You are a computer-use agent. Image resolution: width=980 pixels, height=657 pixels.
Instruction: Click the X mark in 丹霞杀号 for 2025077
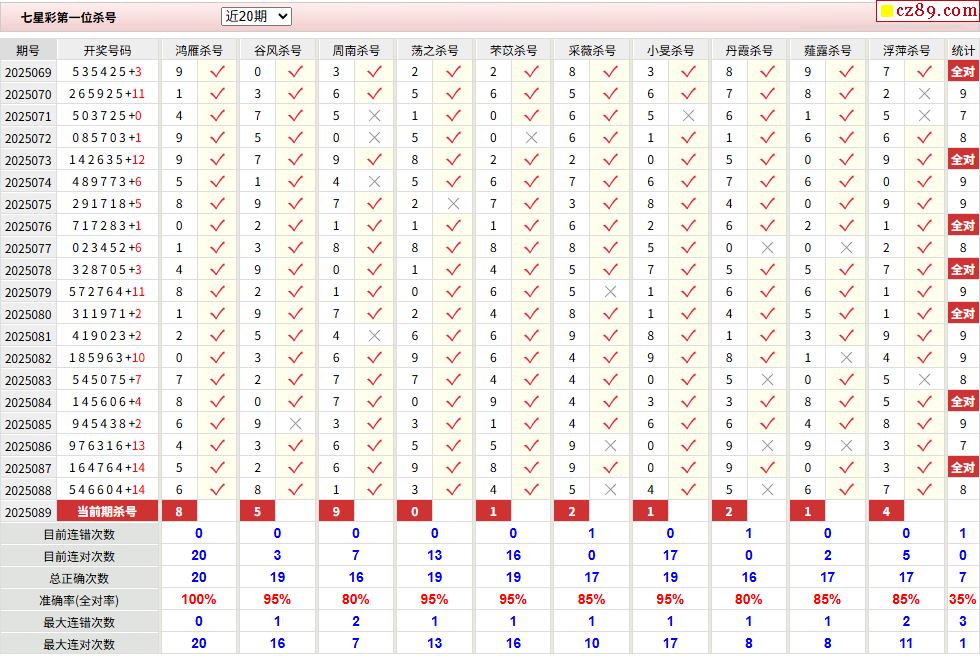[768, 248]
